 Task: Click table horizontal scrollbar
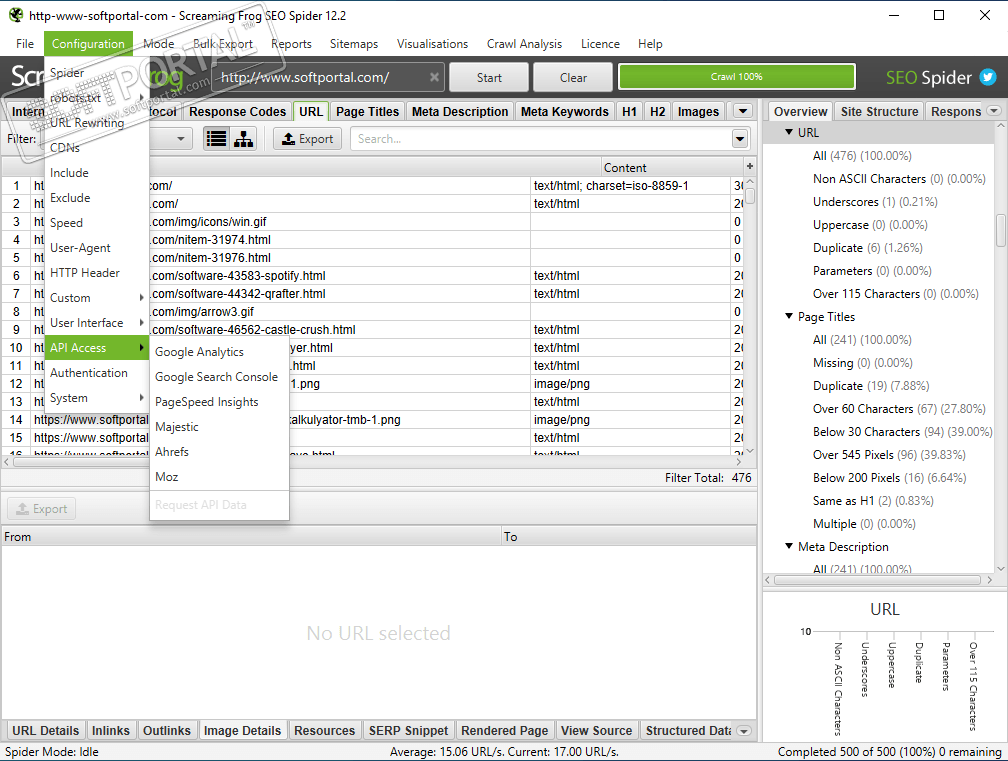tap(374, 461)
